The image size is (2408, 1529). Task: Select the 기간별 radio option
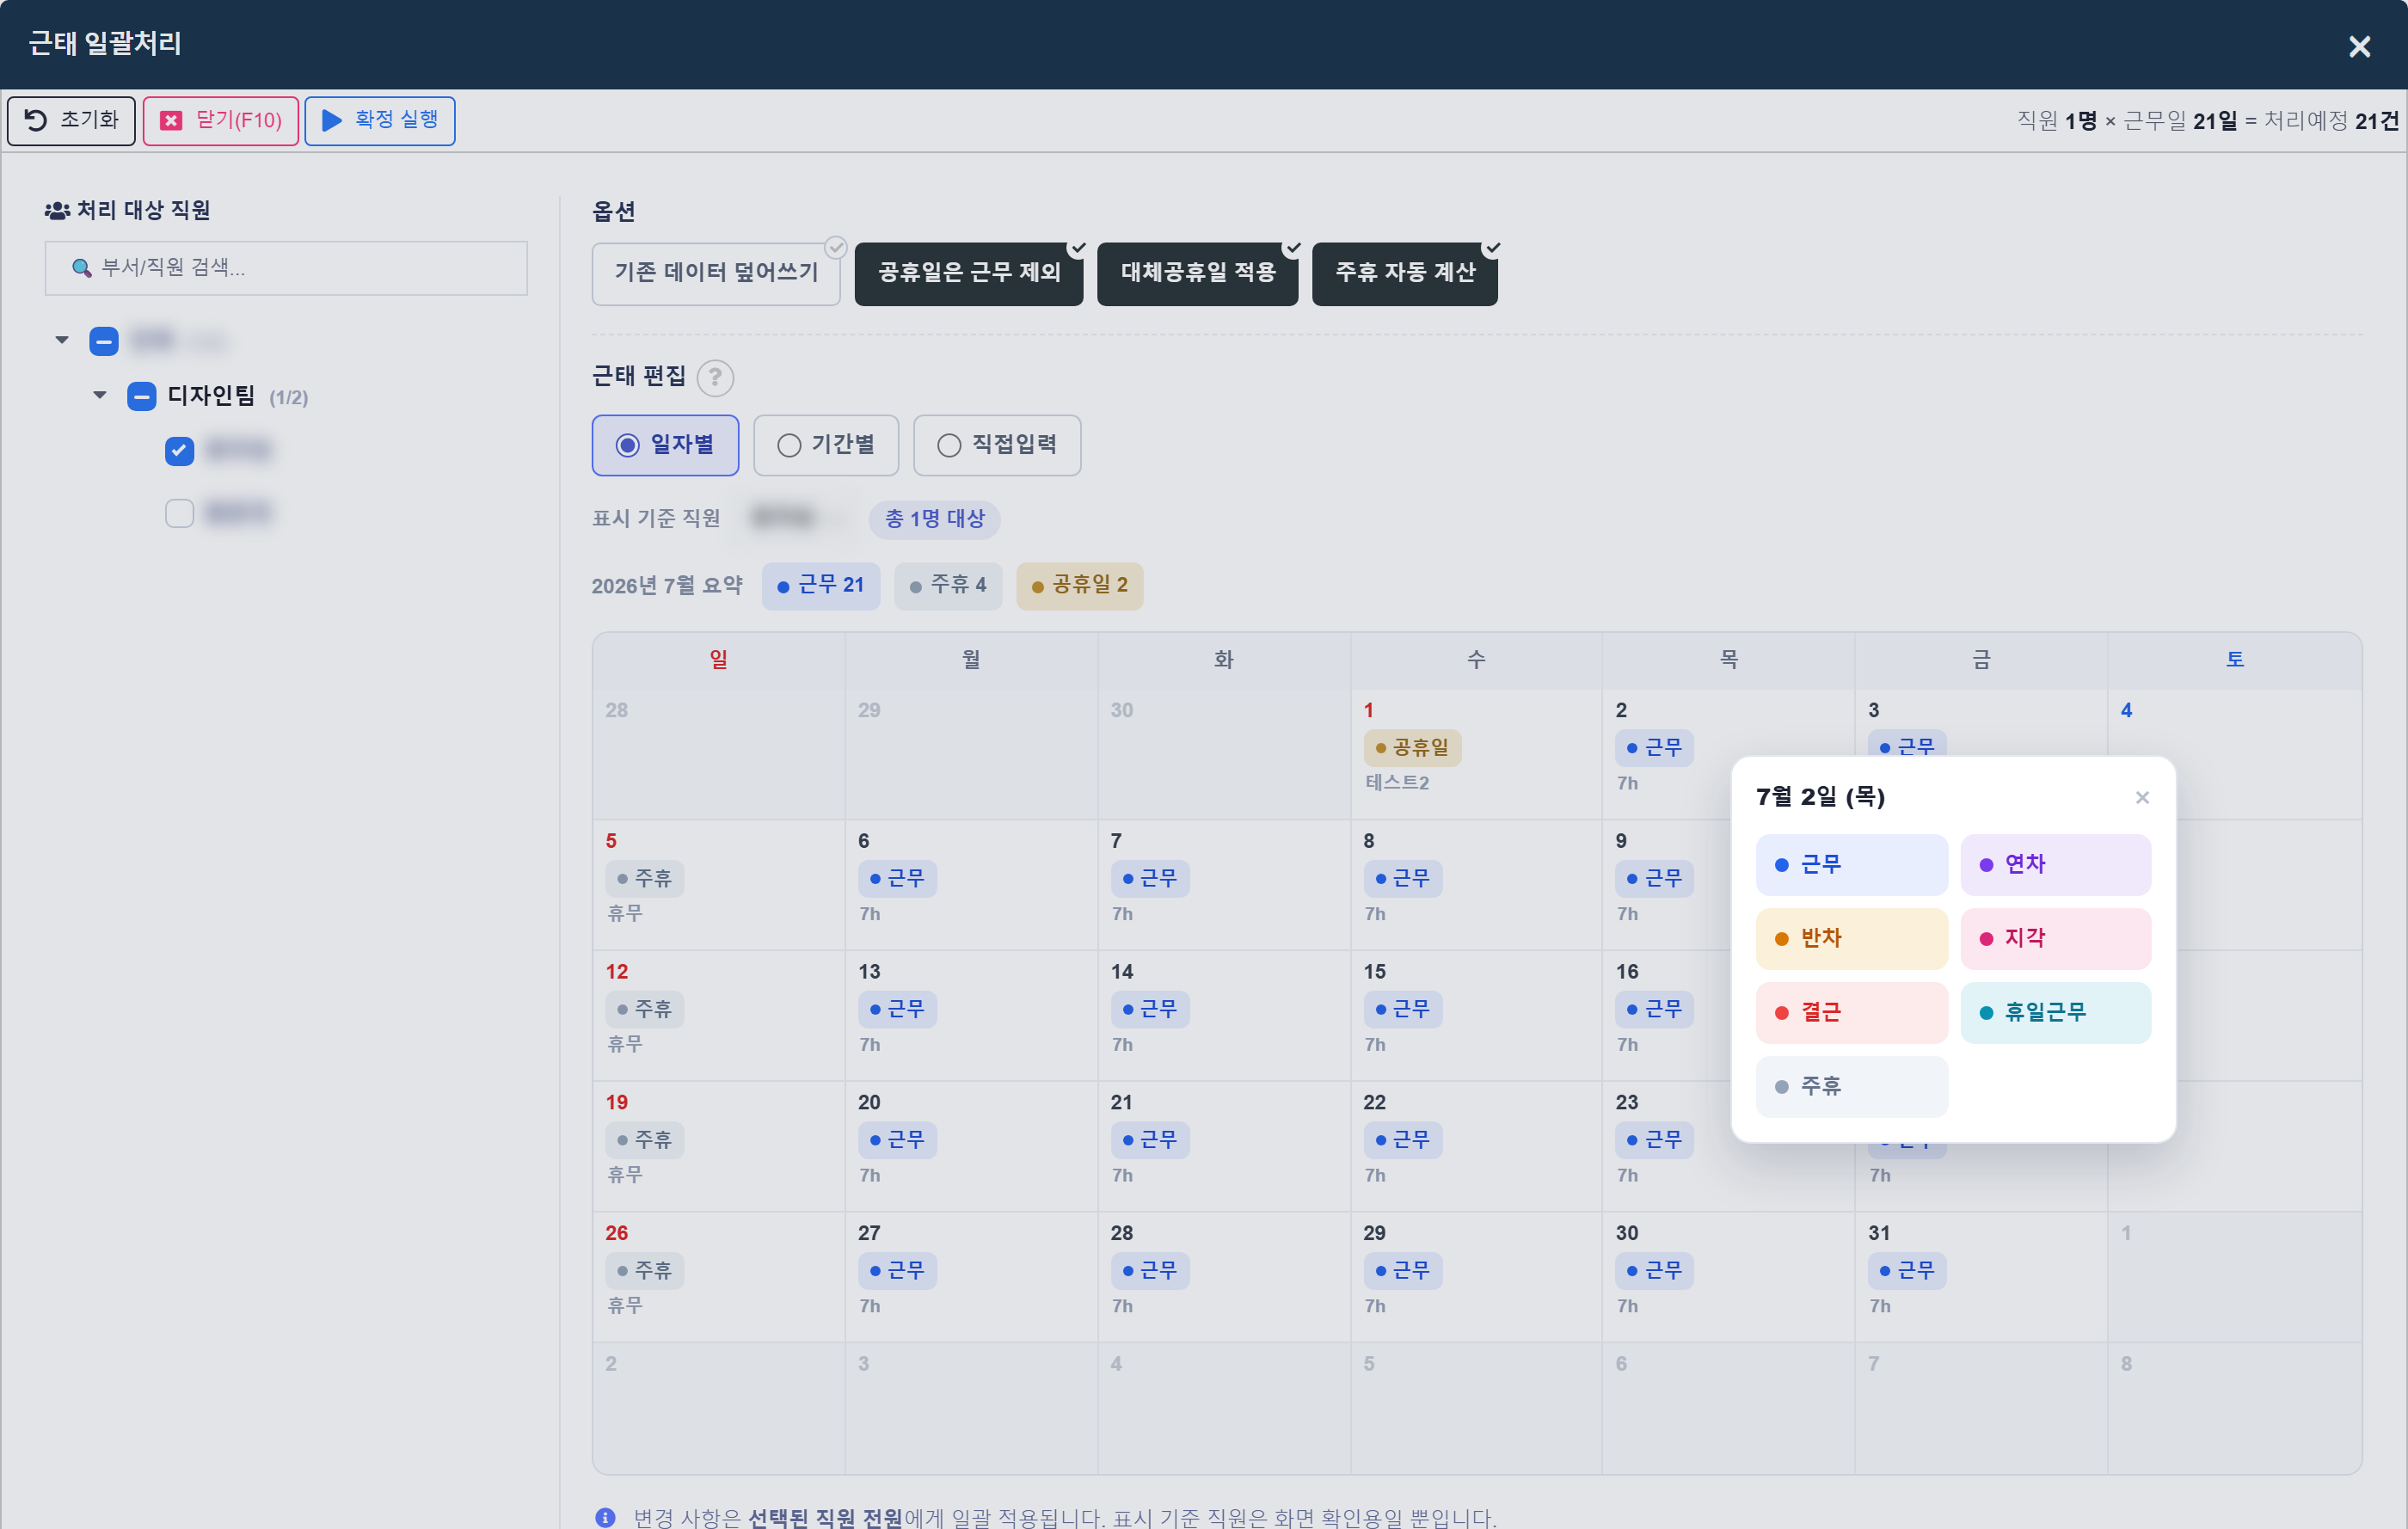tap(825, 445)
